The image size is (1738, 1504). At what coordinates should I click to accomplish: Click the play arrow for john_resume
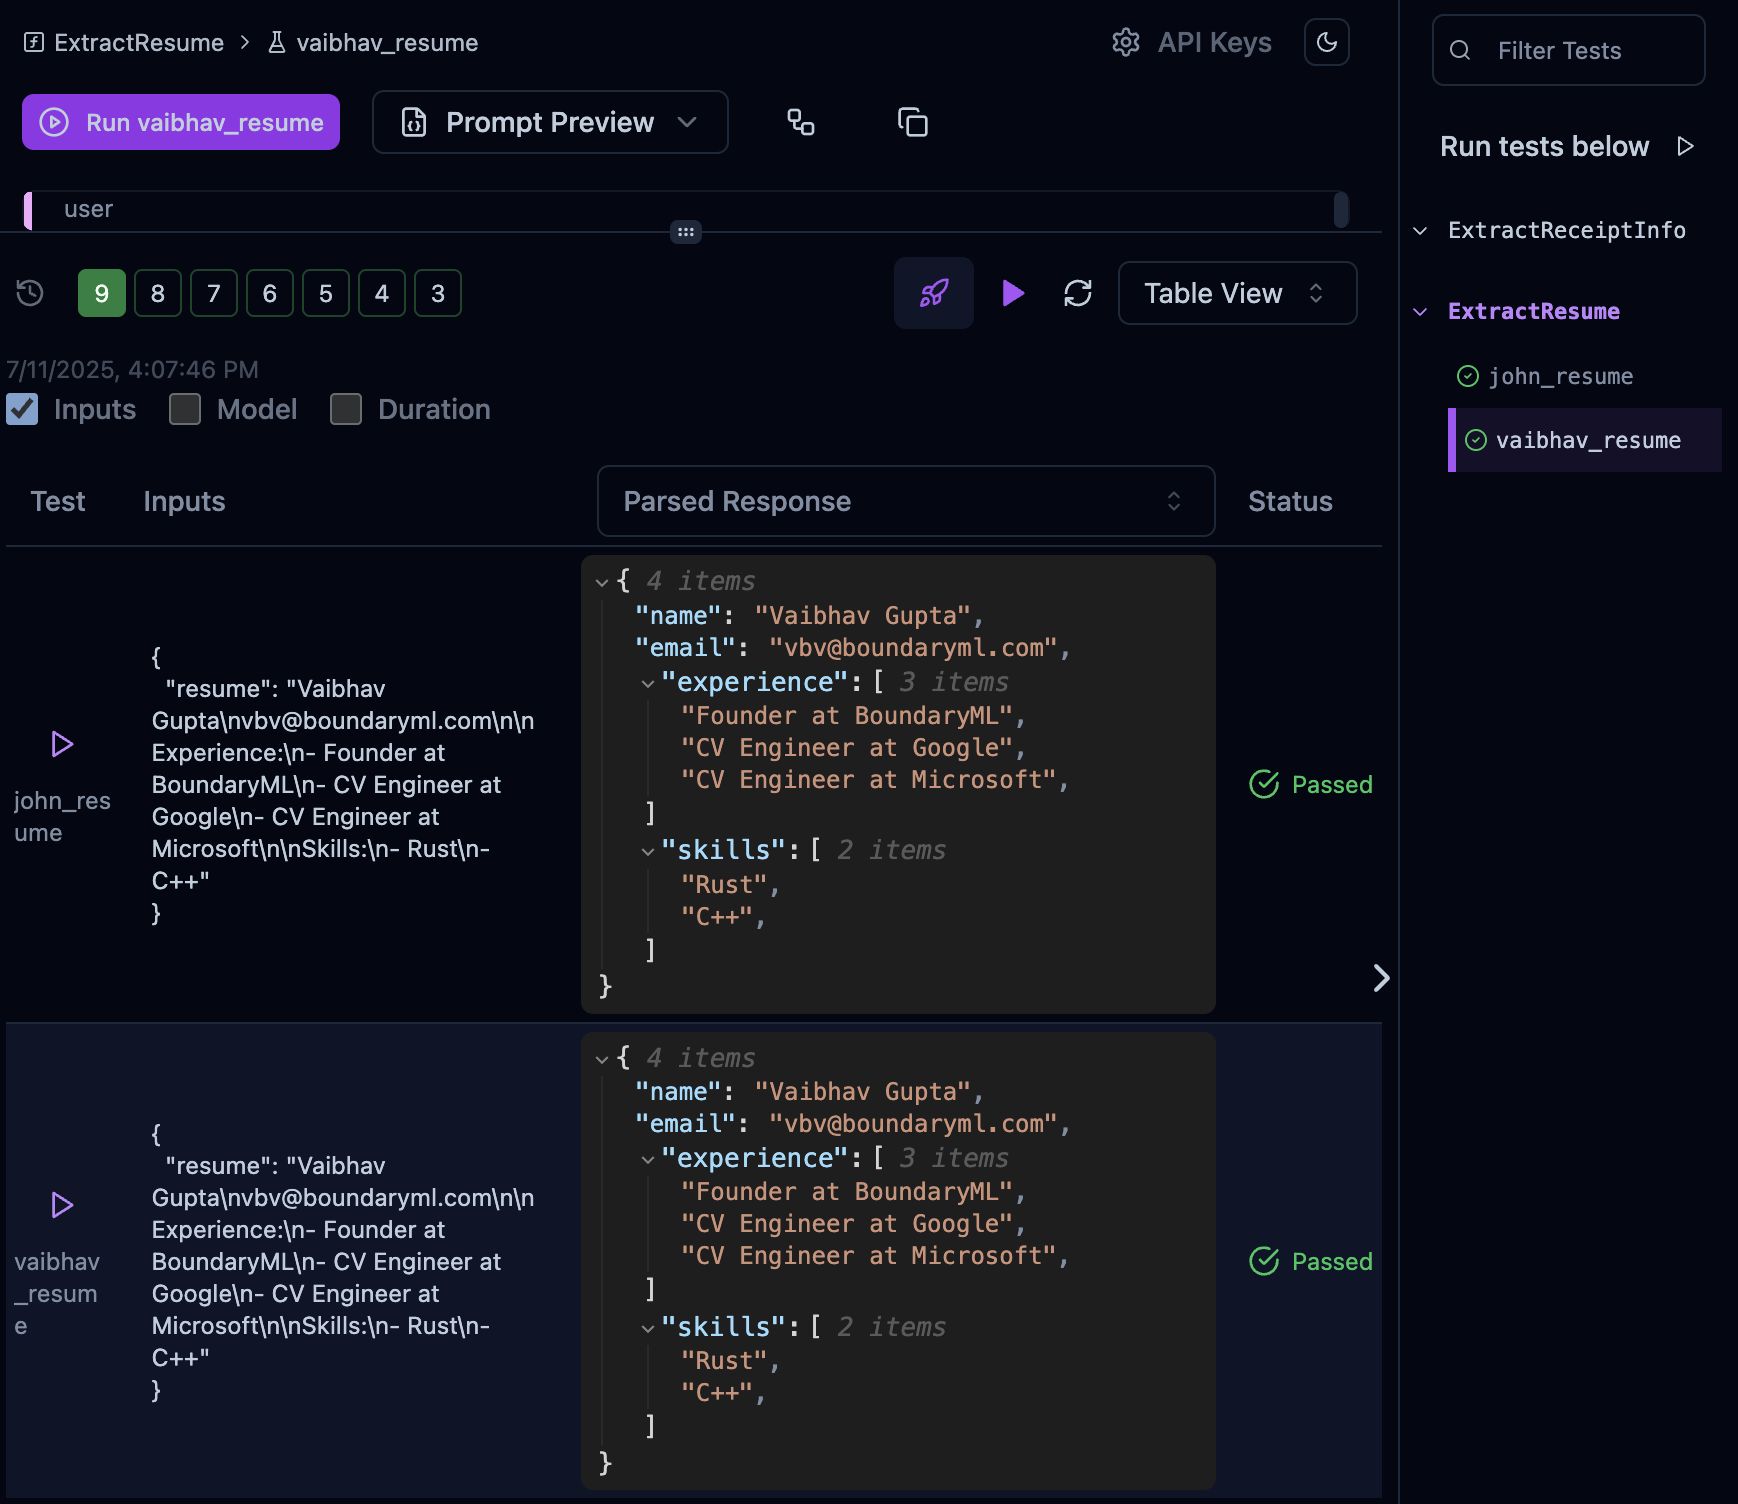click(x=62, y=744)
